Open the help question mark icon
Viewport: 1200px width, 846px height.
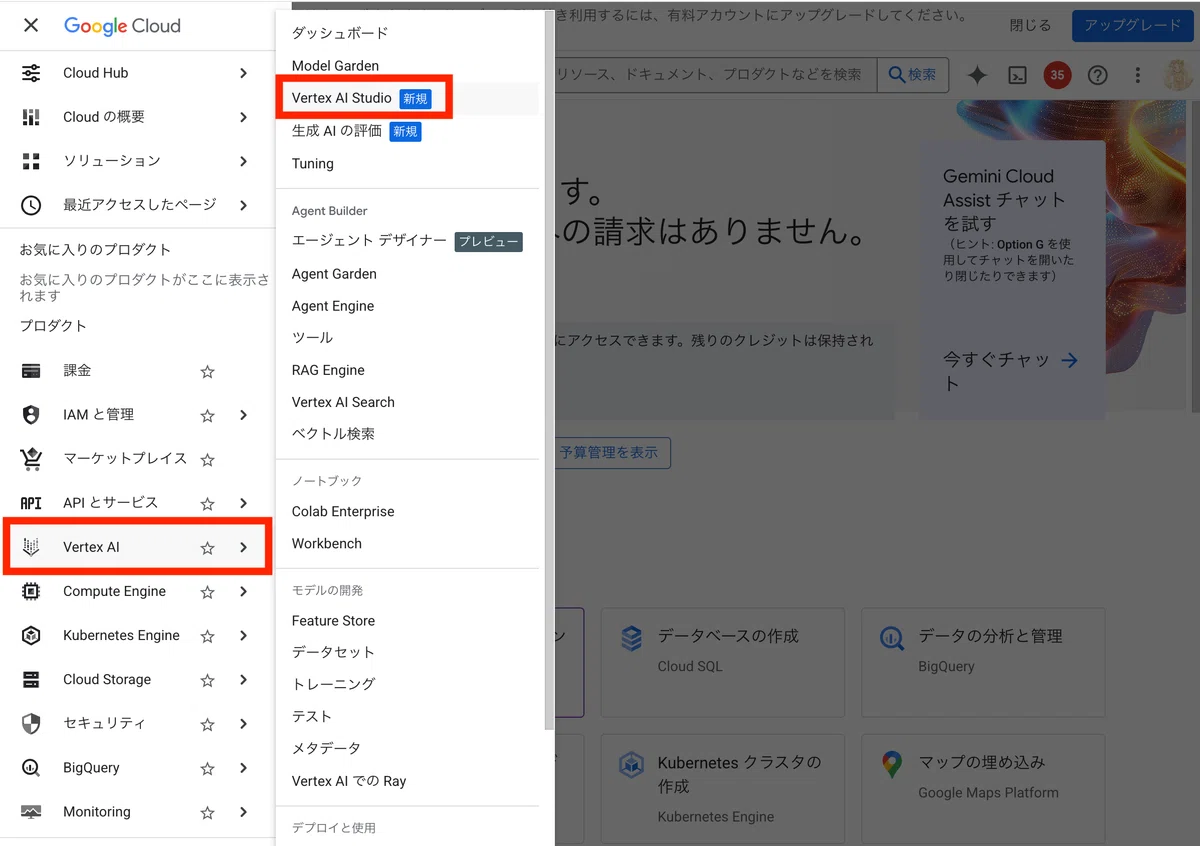pyautogui.click(x=1097, y=75)
